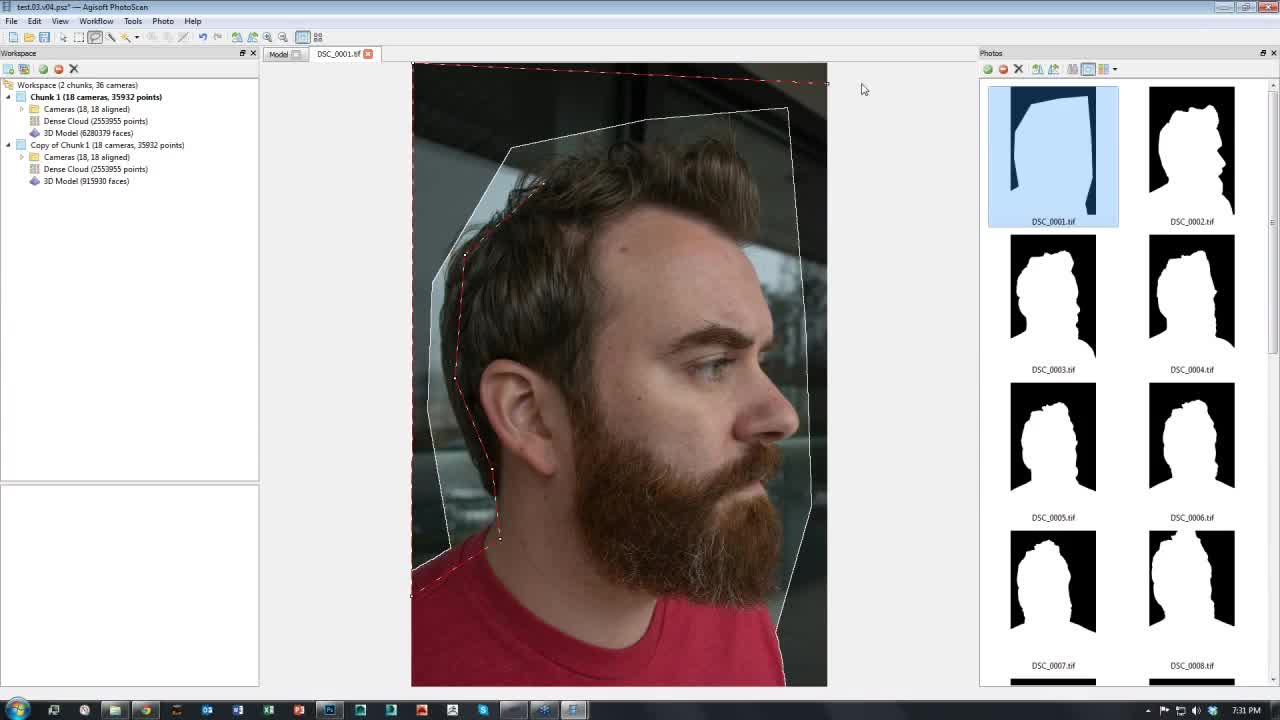This screenshot has height=720, width=1280.
Task: Enable items with green Workspace button
Action: [43, 69]
